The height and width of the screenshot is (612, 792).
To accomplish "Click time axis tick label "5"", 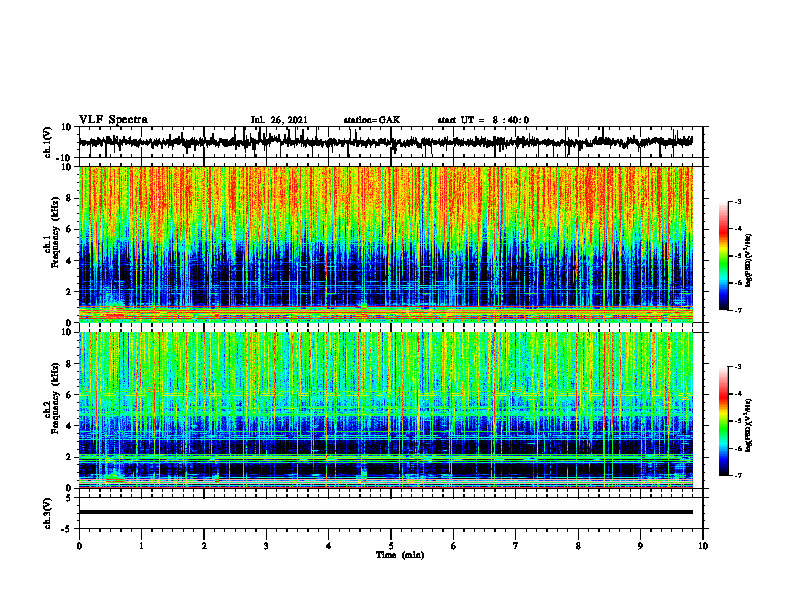I will [391, 546].
